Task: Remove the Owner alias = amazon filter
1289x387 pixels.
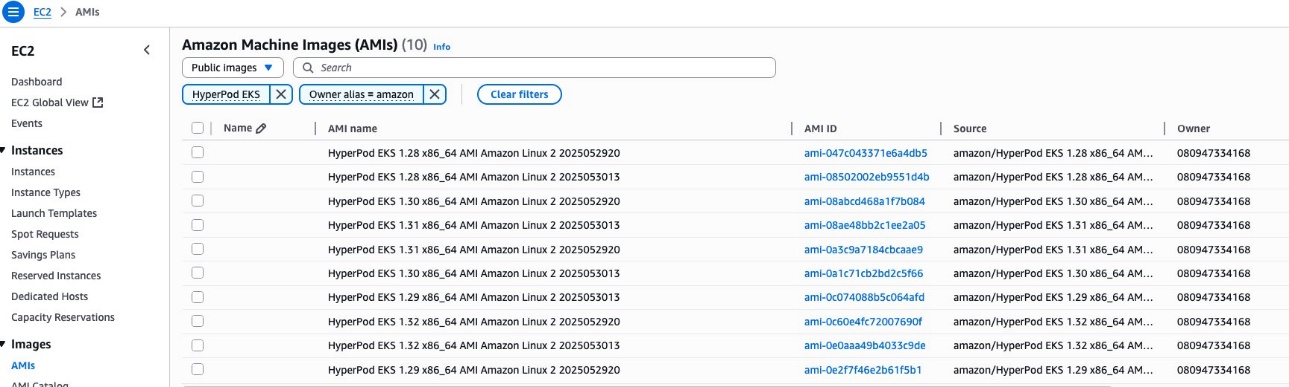Action: point(434,94)
